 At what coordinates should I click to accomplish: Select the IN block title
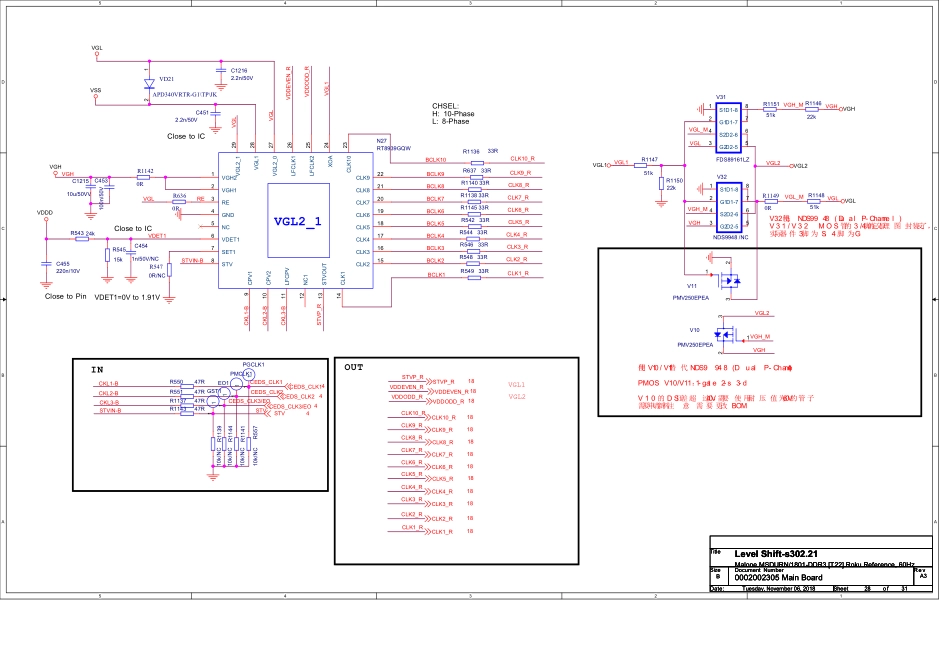pos(97,370)
